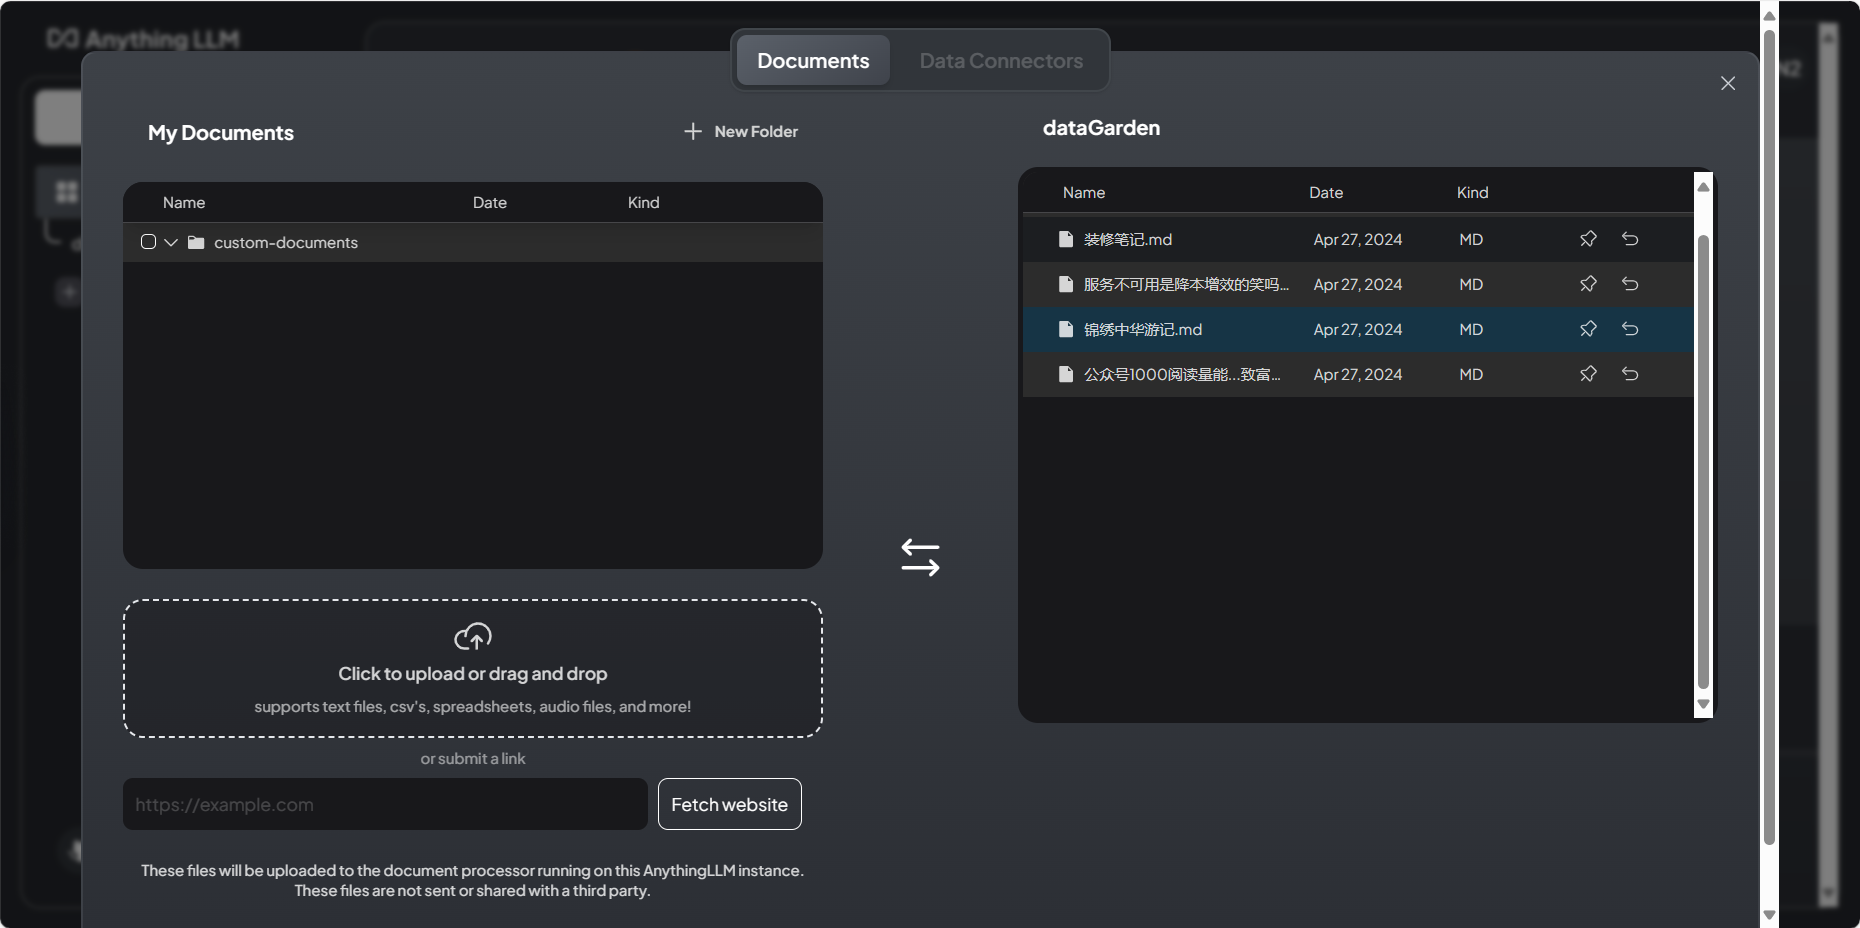This screenshot has height=928, width=1860.
Task: Pin the 装修笔记.md document
Action: click(1588, 239)
